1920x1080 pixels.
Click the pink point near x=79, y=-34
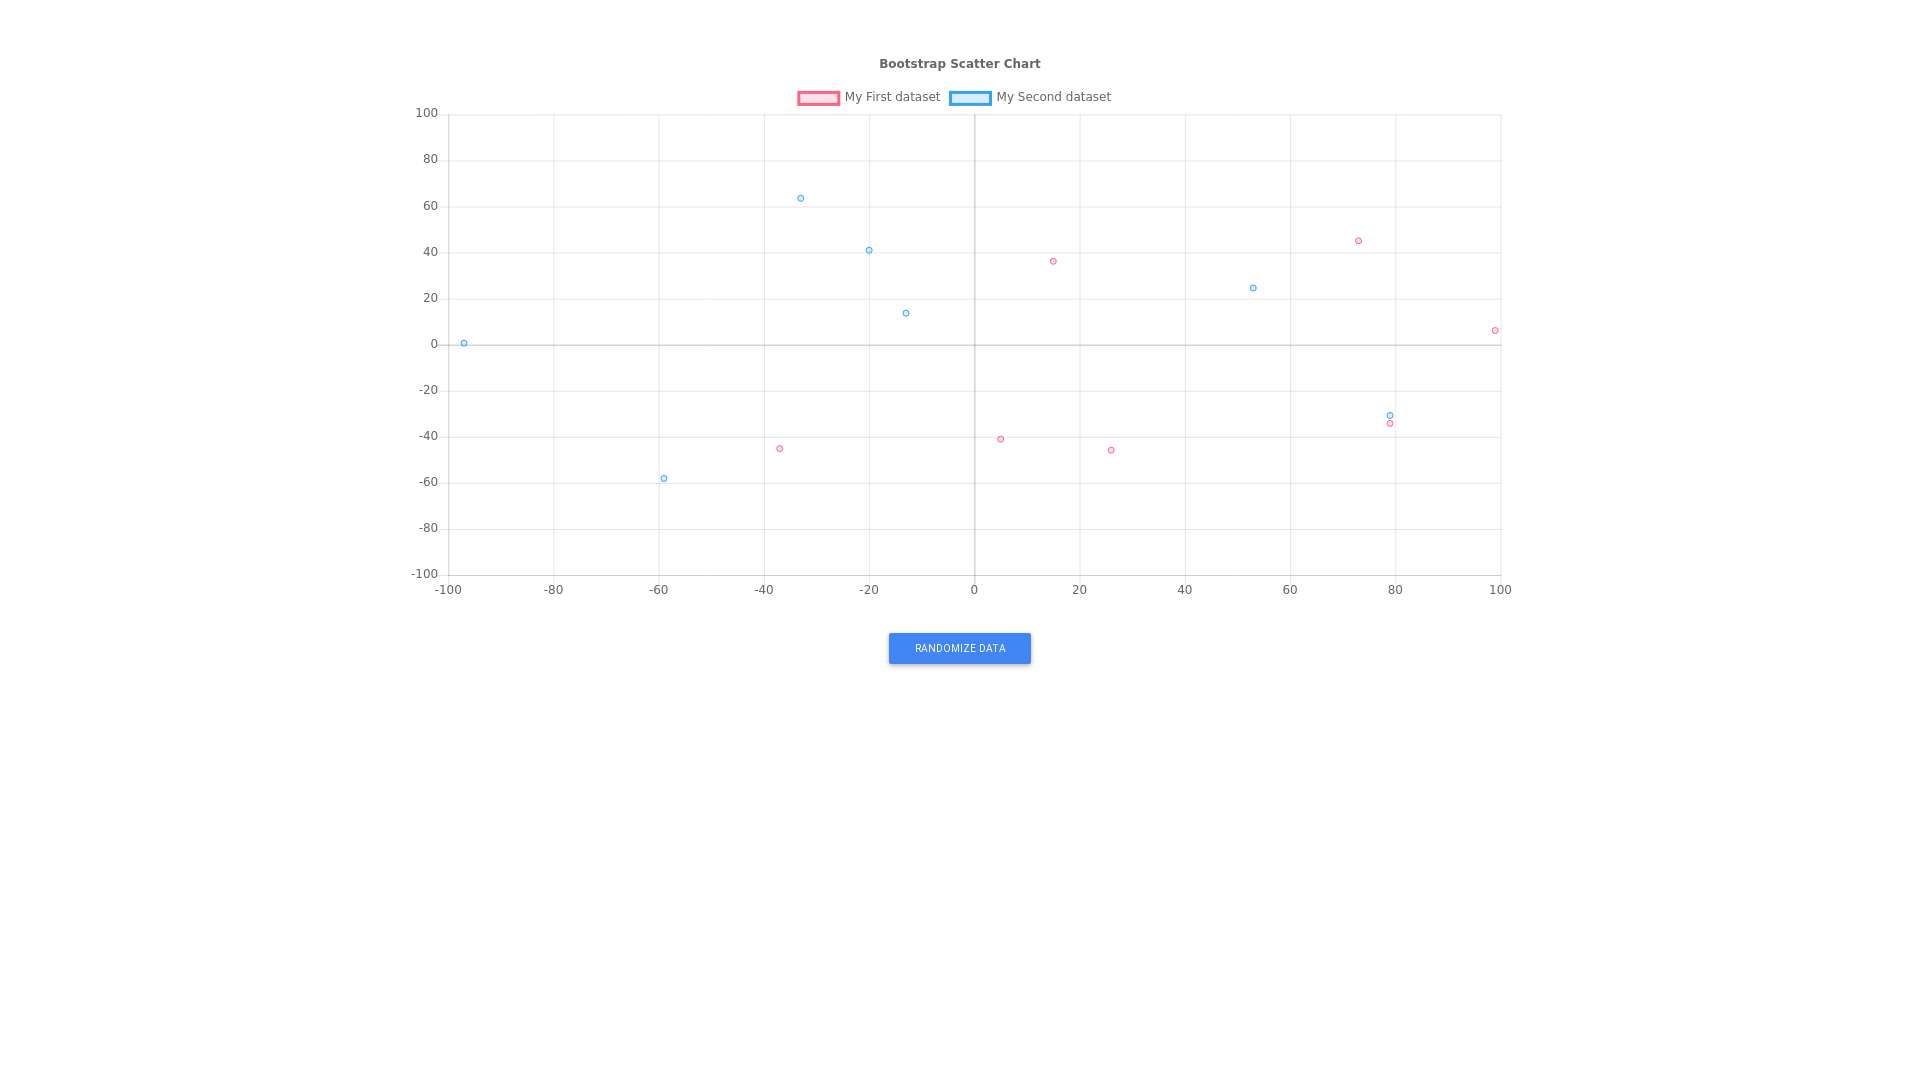point(1390,424)
